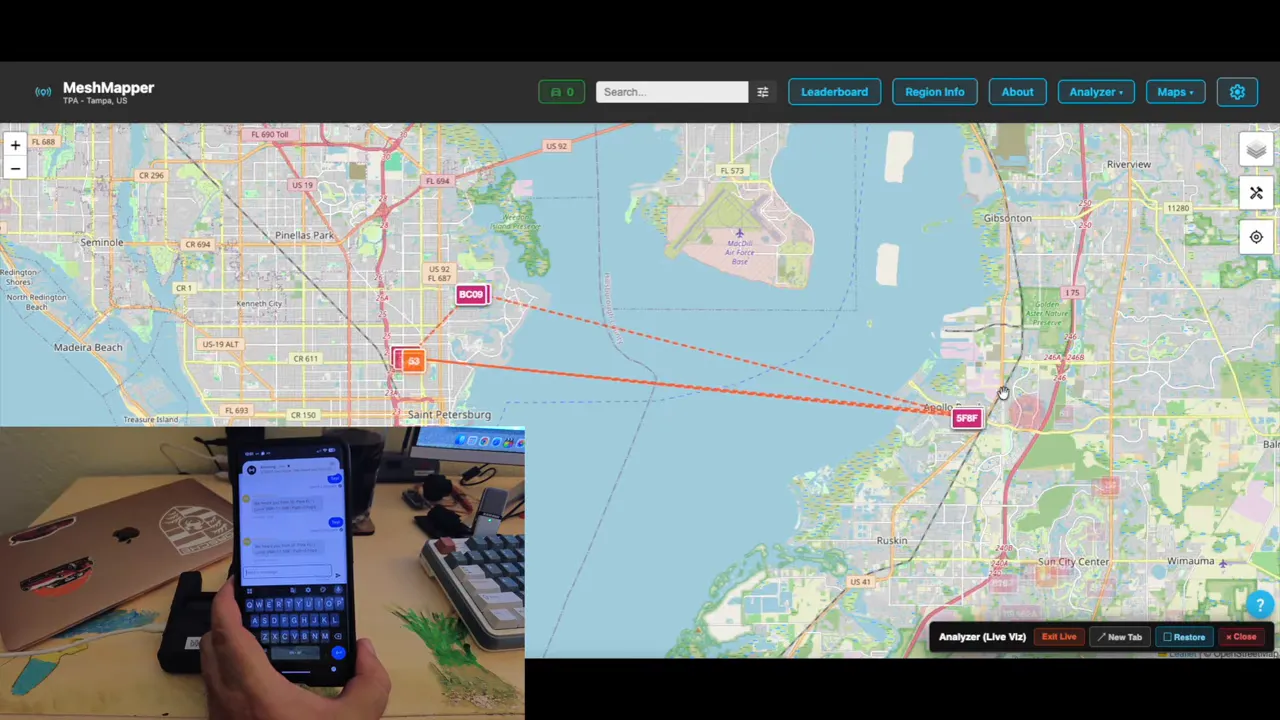Open the Leaderboard page
The image size is (1280, 720).
(834, 92)
